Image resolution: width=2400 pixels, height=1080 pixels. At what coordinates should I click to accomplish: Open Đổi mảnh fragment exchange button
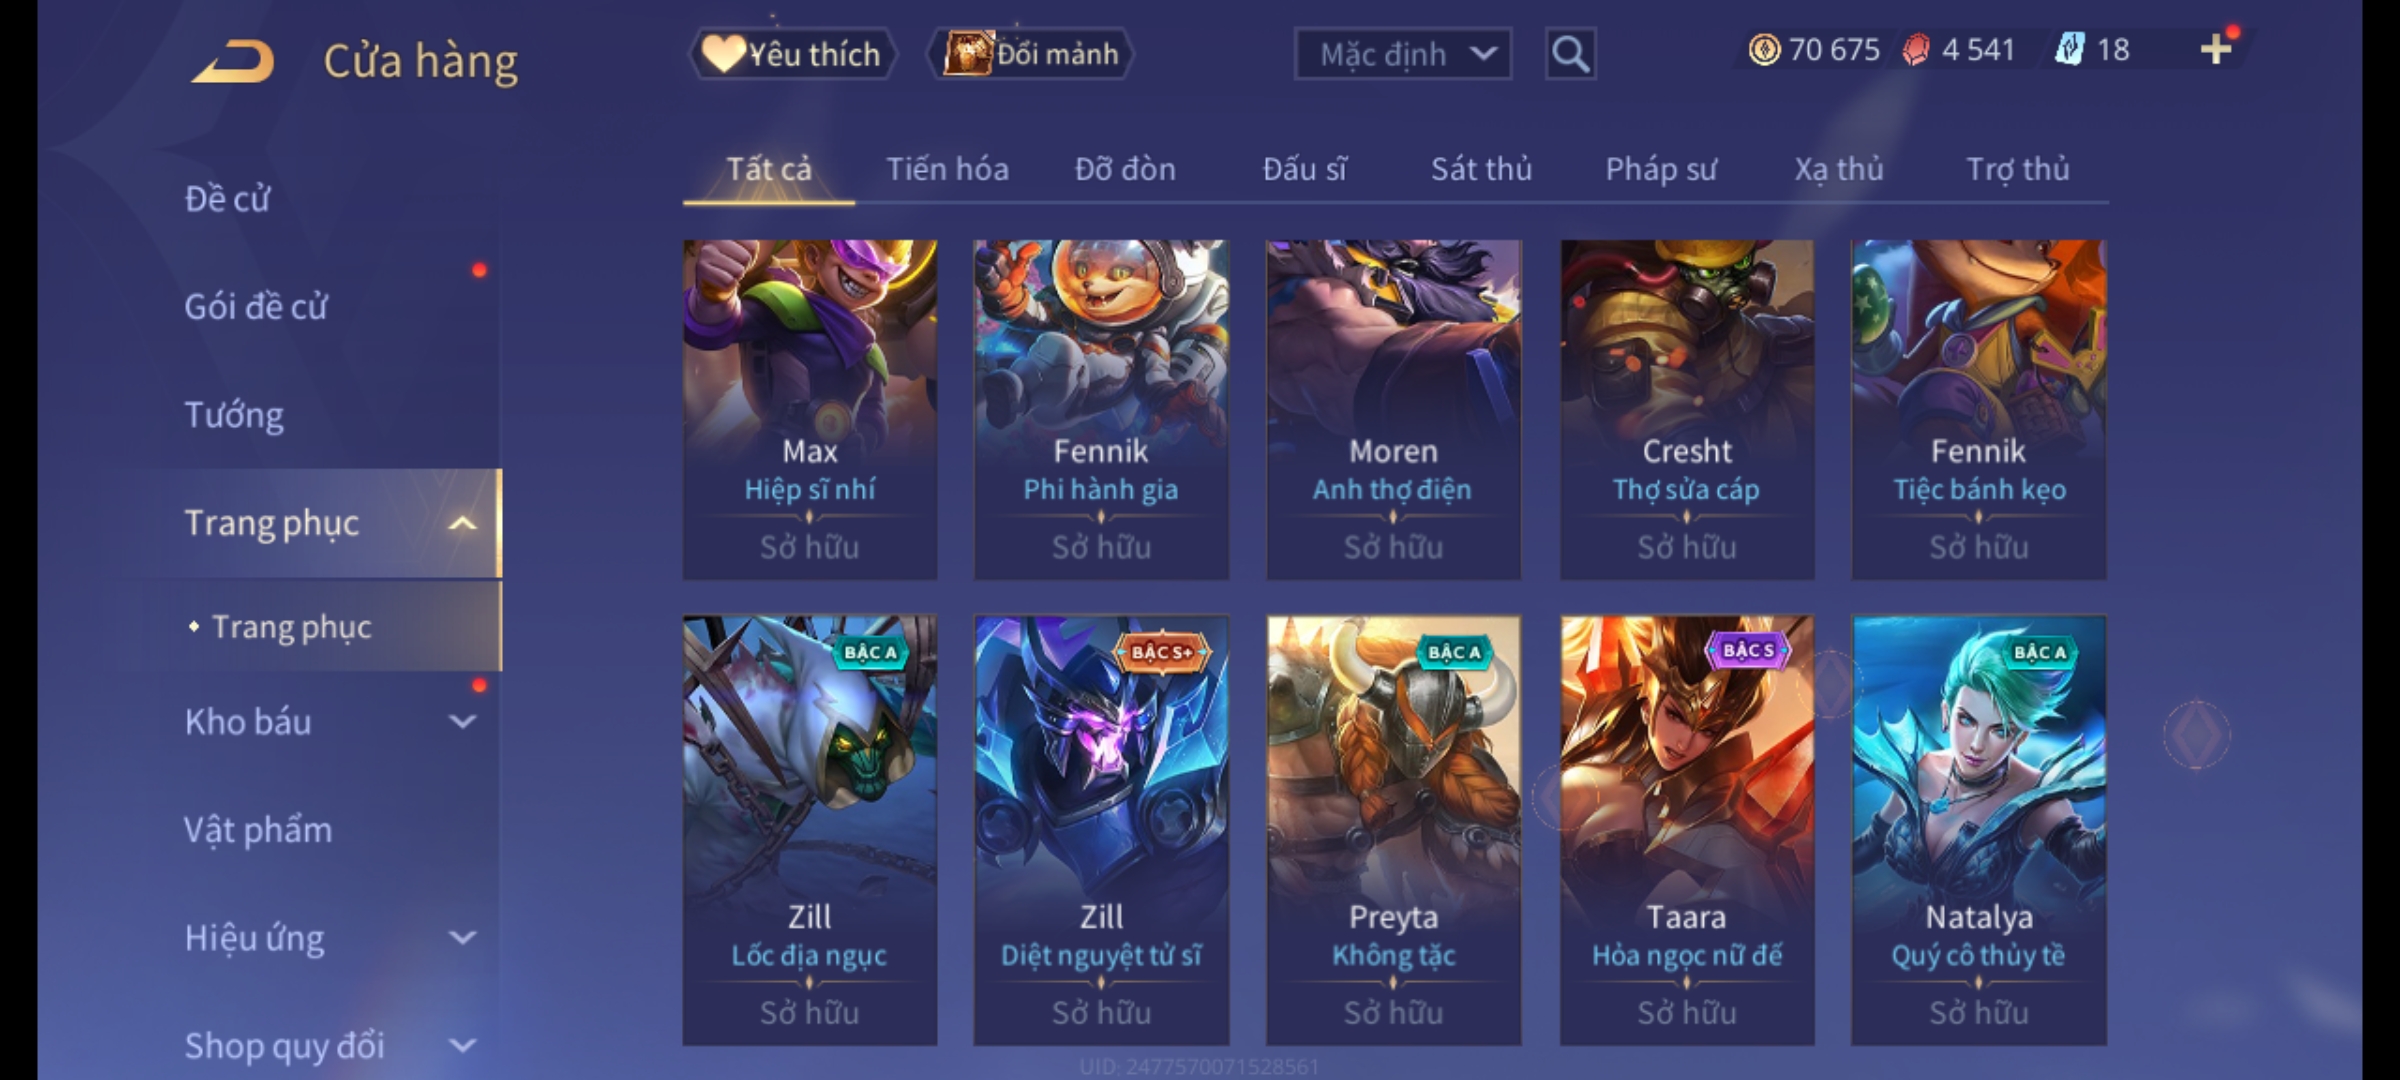[x=1031, y=54]
